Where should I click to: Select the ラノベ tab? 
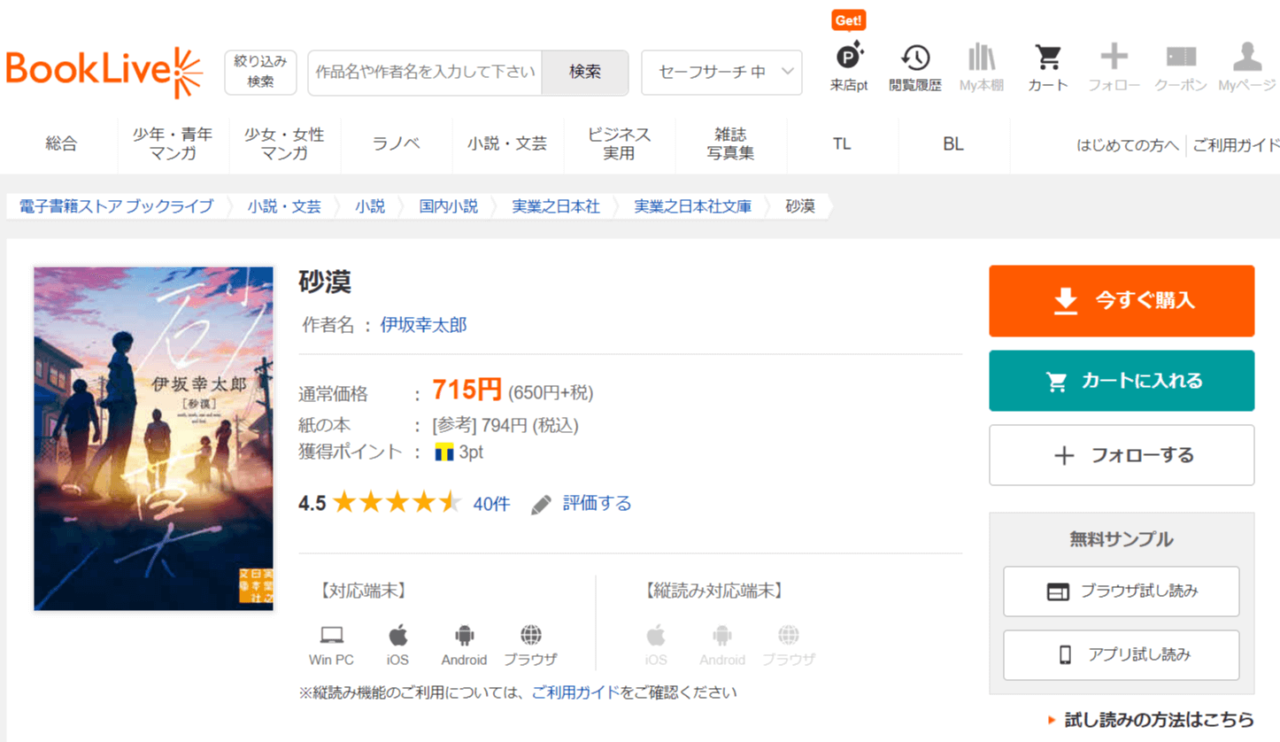[396, 144]
